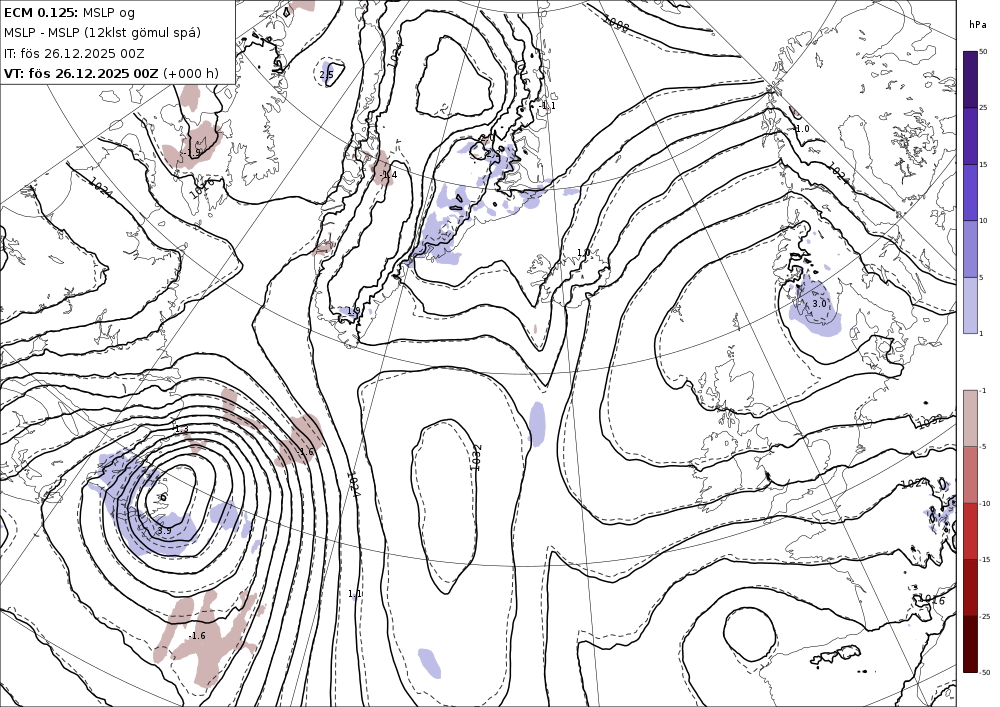1000x707 pixels.
Task: Select the purple 5 to 10 hPa legend swatch
Action: point(970,249)
